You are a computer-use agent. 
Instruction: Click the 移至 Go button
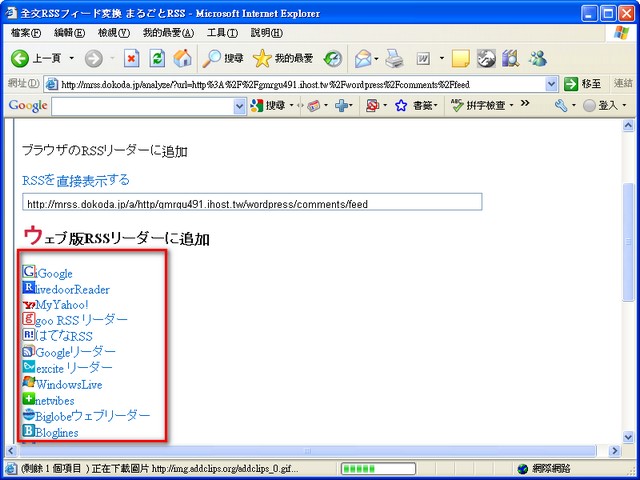[582, 84]
